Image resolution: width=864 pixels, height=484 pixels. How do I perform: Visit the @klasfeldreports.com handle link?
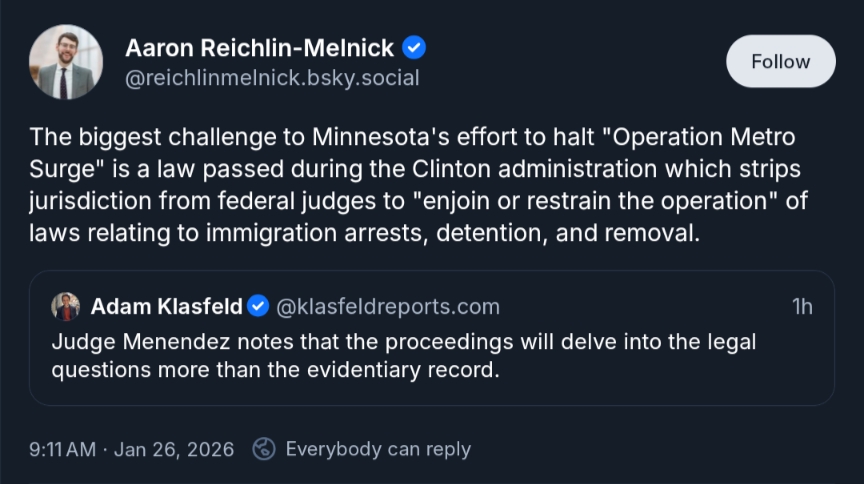coord(387,305)
